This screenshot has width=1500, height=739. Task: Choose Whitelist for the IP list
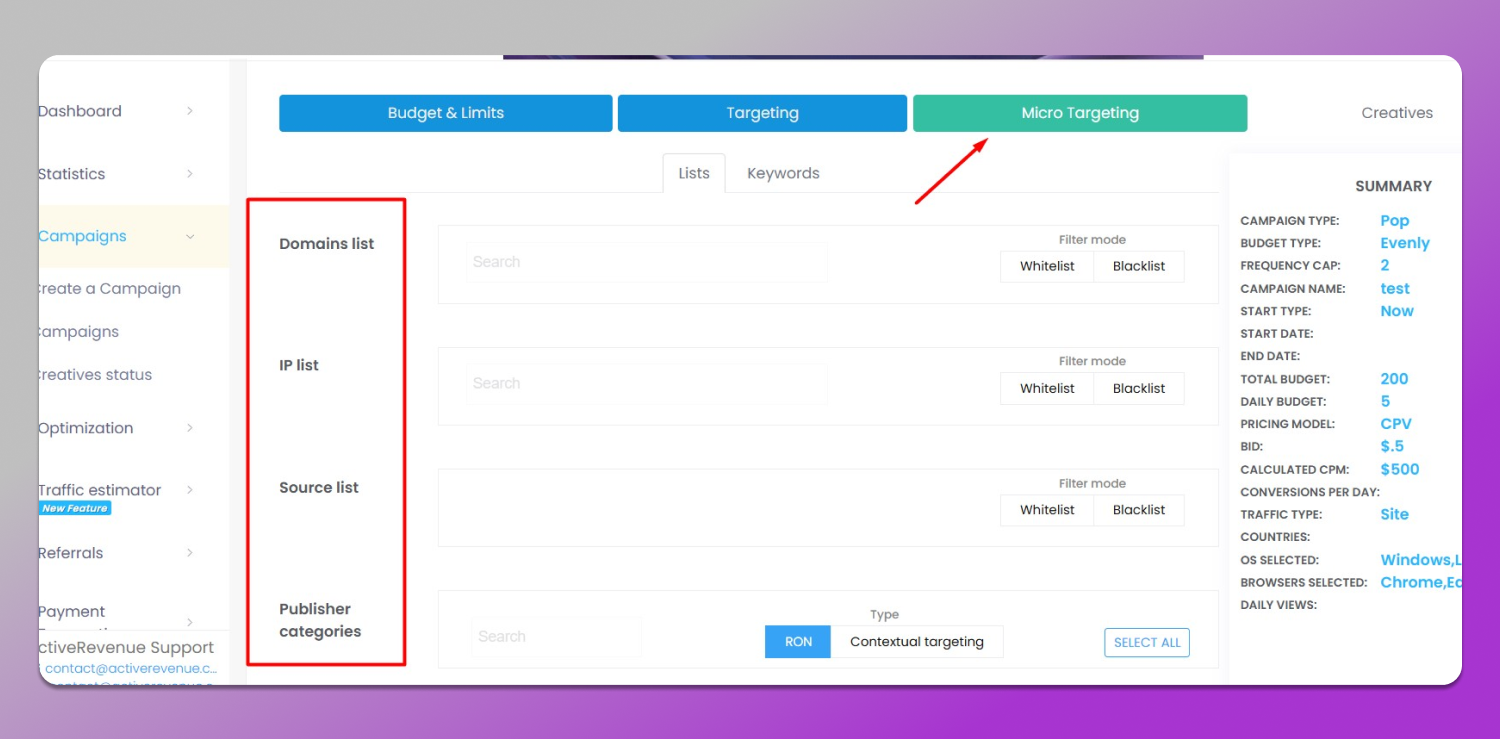coord(1047,388)
